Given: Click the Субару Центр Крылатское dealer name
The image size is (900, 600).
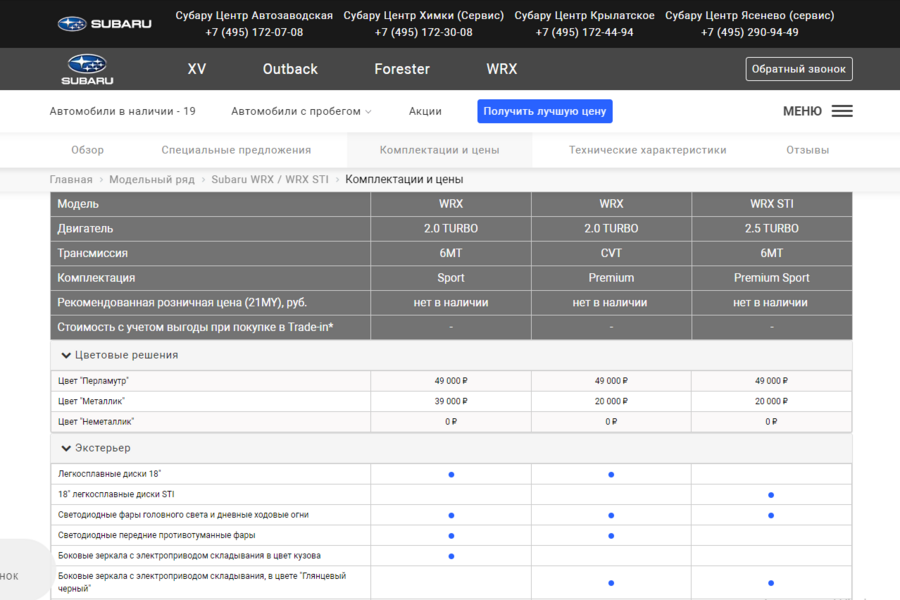Looking at the screenshot, I should (x=584, y=16).
